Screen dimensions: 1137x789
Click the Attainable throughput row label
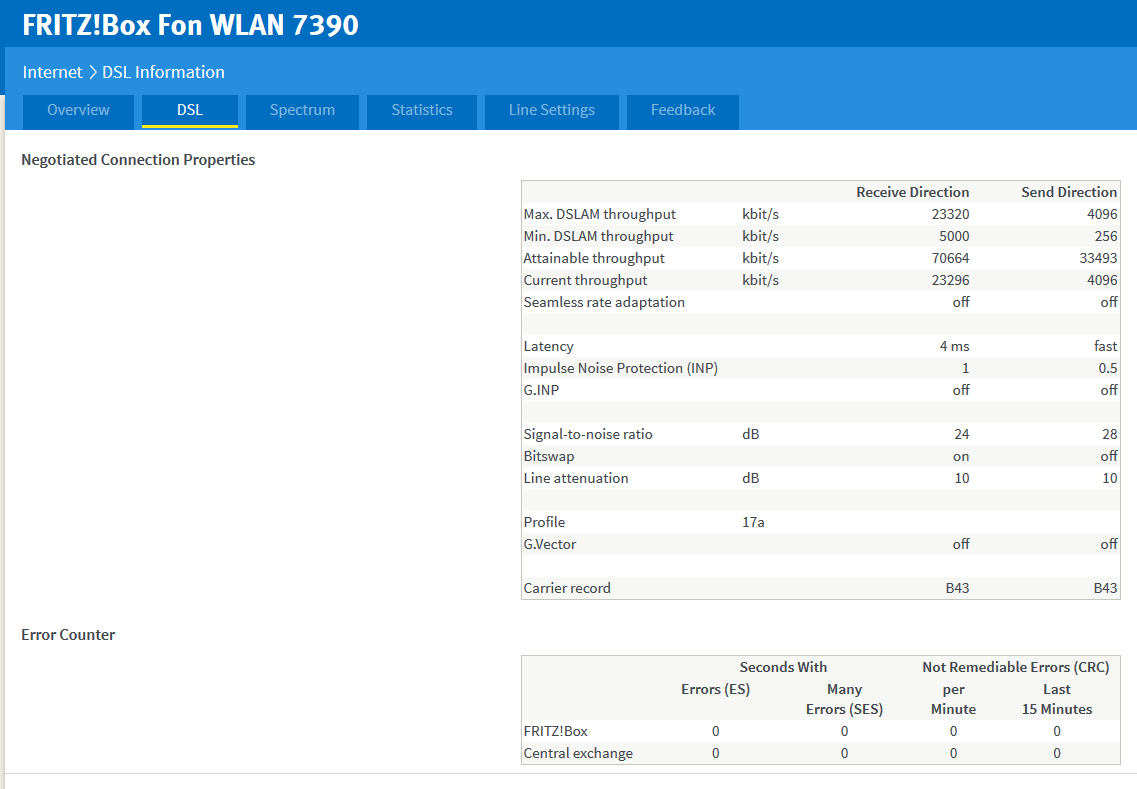point(594,258)
